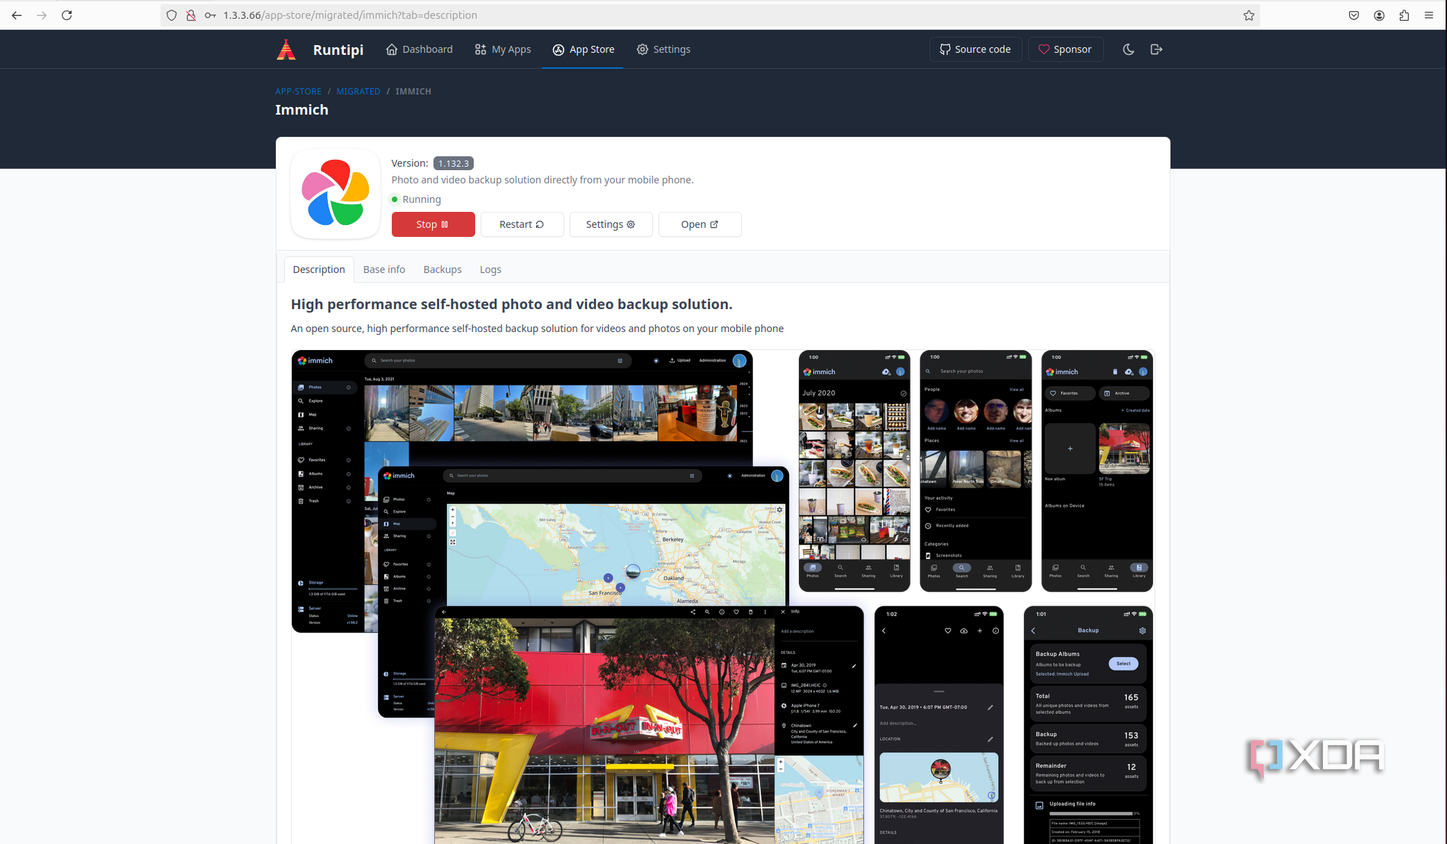
Task: Bookmark page with star icon
Action: tap(1249, 15)
